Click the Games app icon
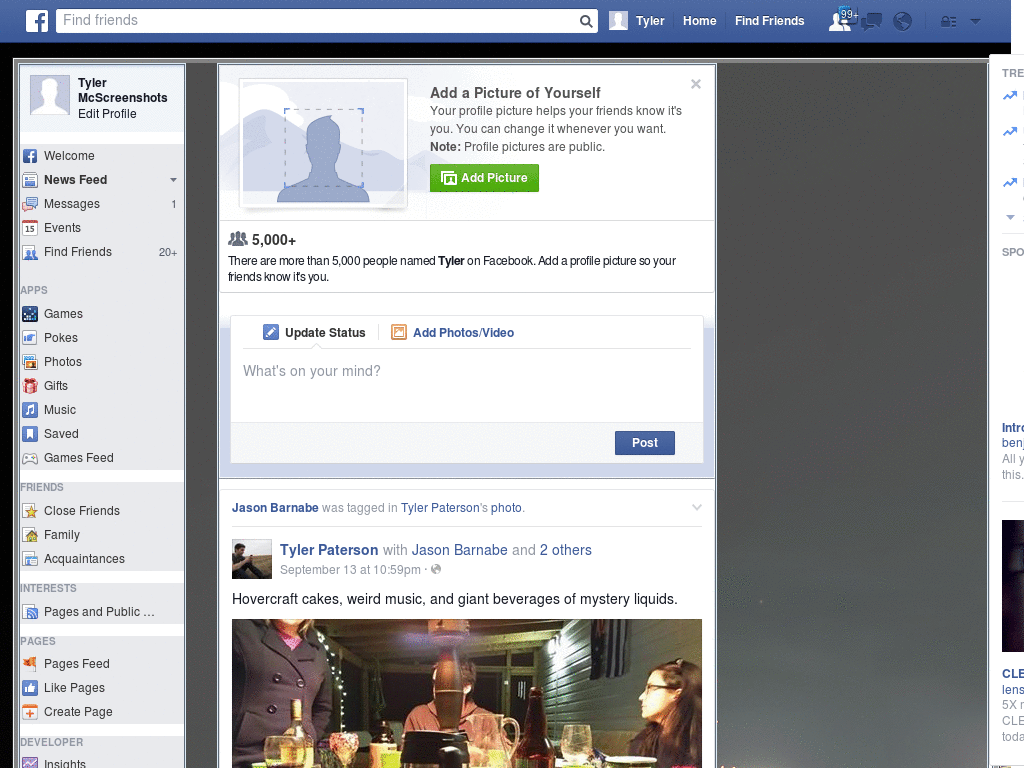The height and width of the screenshot is (768, 1024). tap(30, 314)
